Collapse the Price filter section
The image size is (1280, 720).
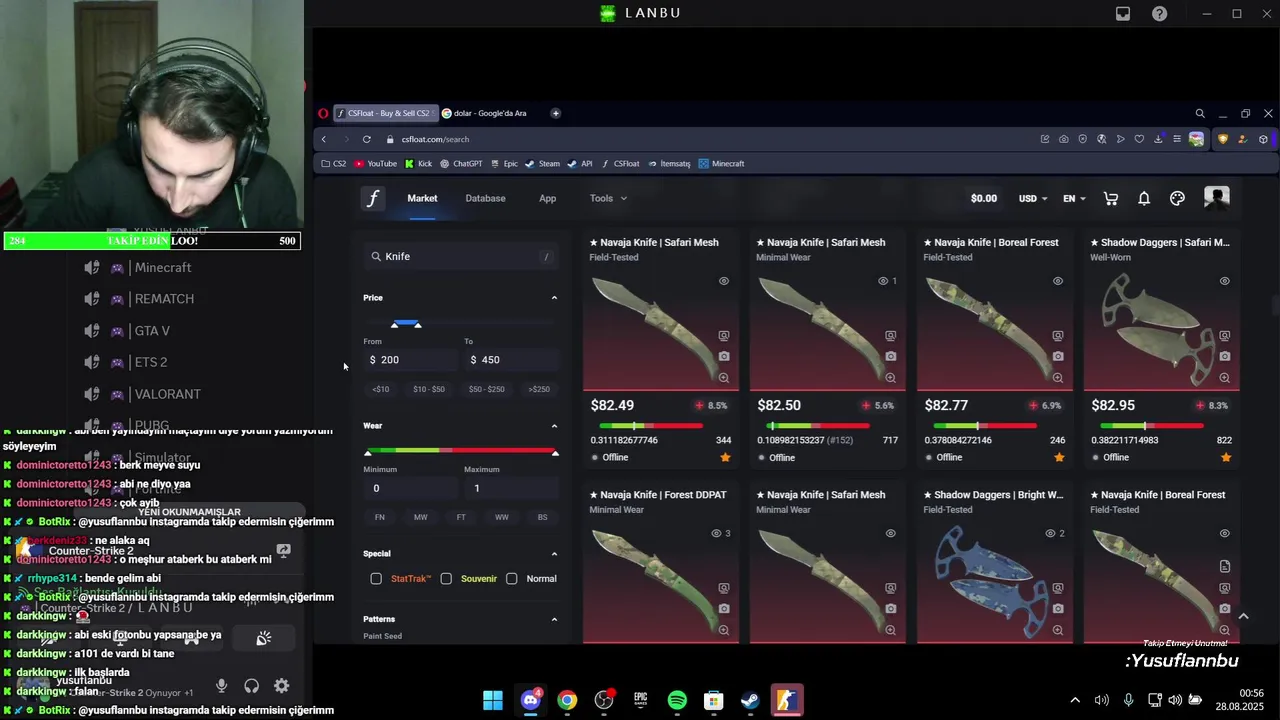[554, 298]
